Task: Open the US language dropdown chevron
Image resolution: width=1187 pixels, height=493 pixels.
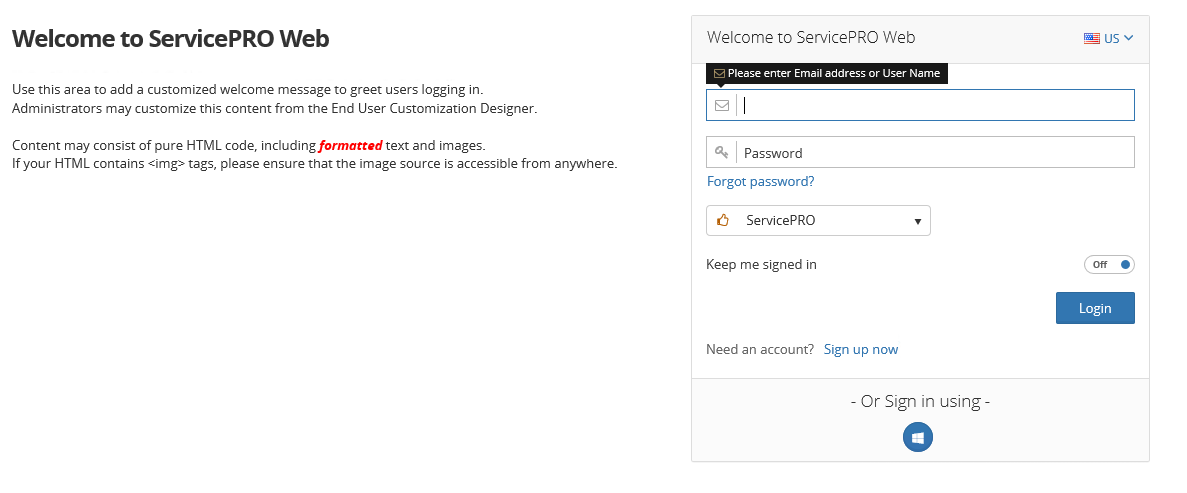Action: click(1129, 39)
